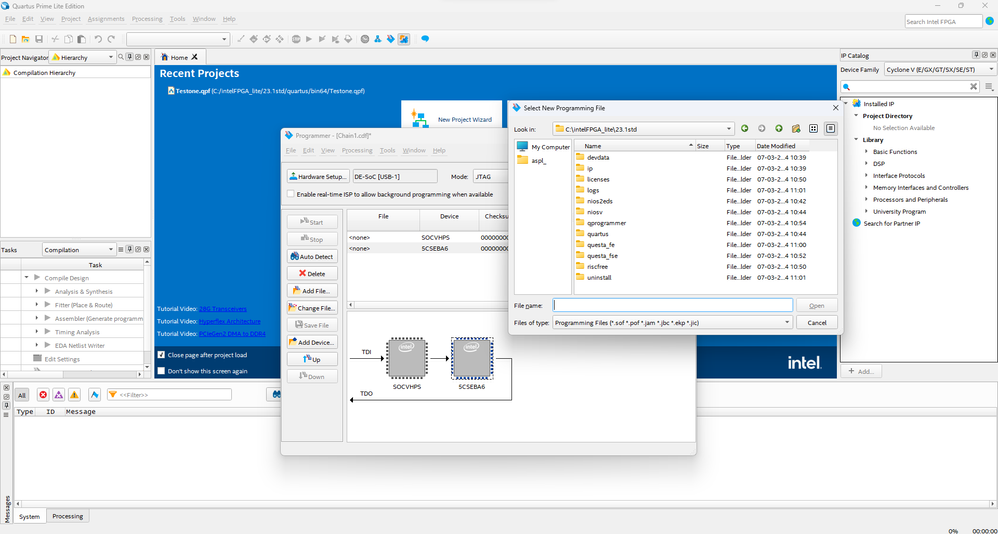Go to parent directory in file dialog
The height and width of the screenshot is (534, 998).
pyautogui.click(x=779, y=129)
